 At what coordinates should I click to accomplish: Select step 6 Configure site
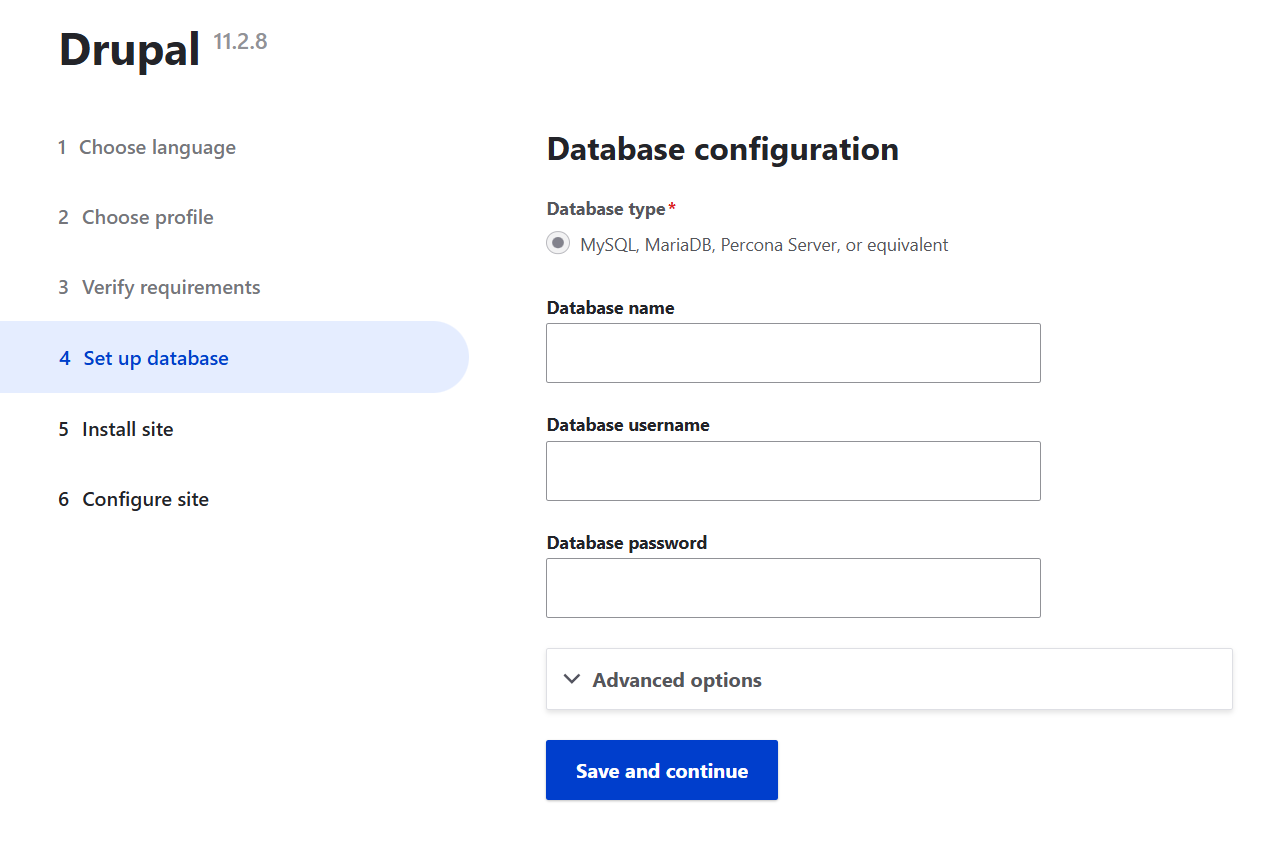pos(145,500)
